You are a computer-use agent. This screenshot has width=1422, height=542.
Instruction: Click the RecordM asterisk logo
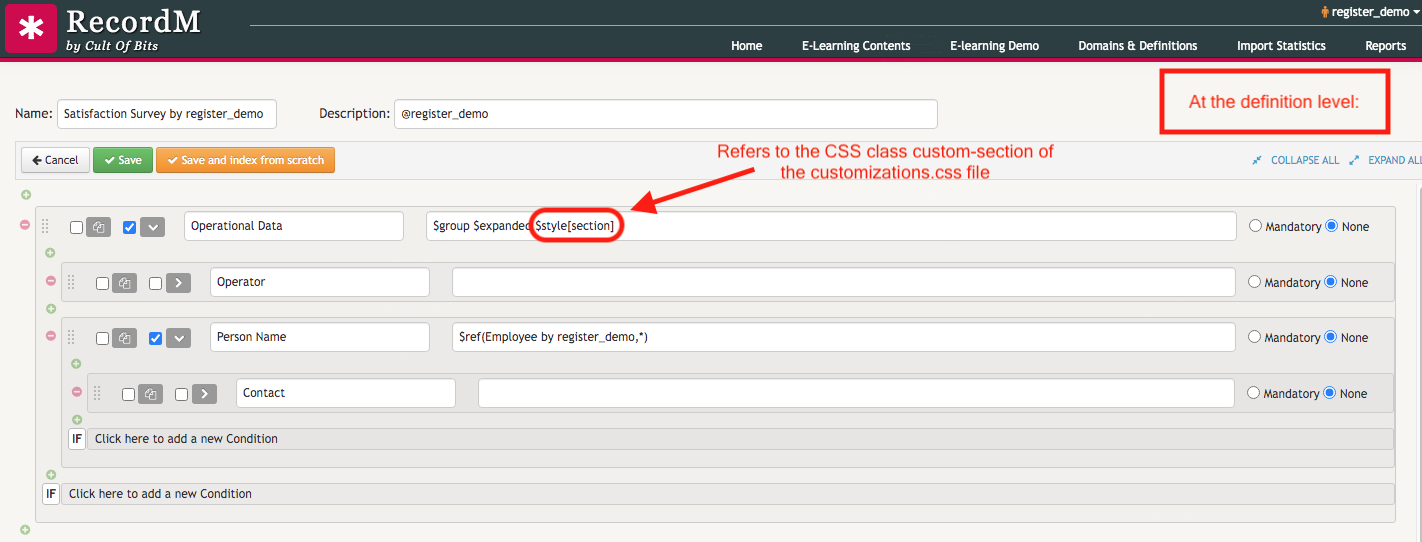(x=31, y=28)
